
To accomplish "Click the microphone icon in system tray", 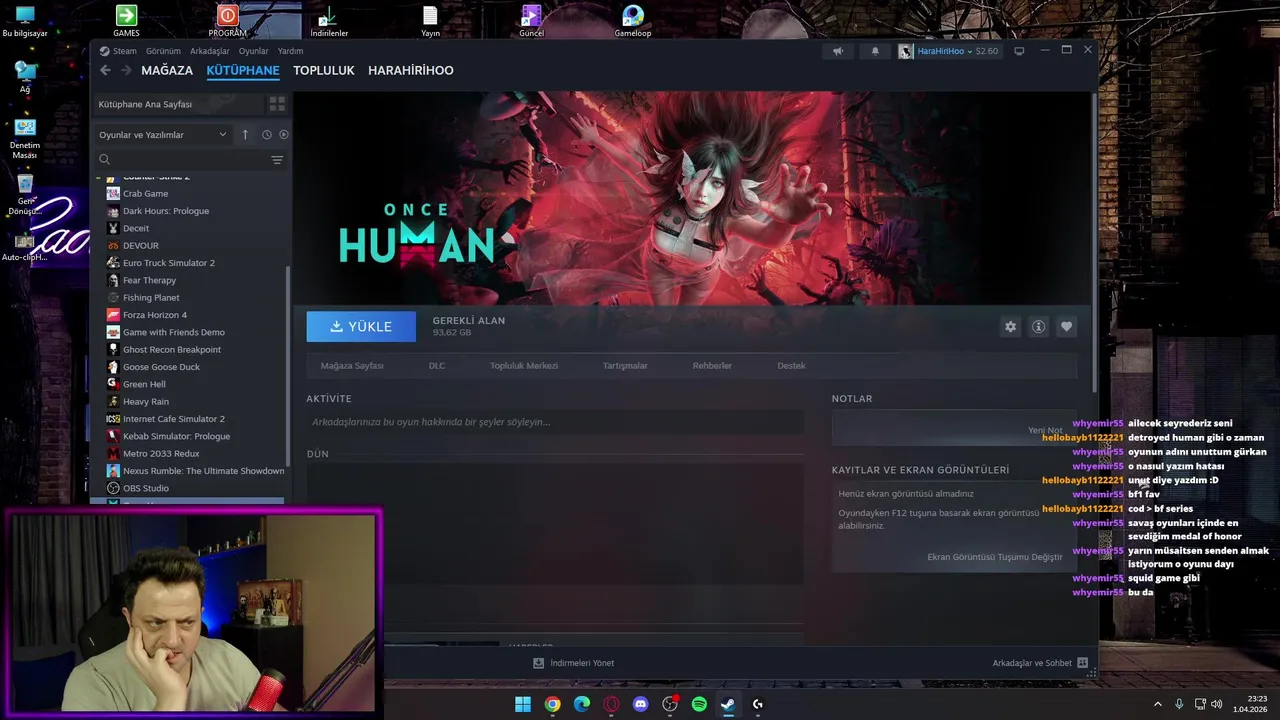I will click(x=1179, y=704).
